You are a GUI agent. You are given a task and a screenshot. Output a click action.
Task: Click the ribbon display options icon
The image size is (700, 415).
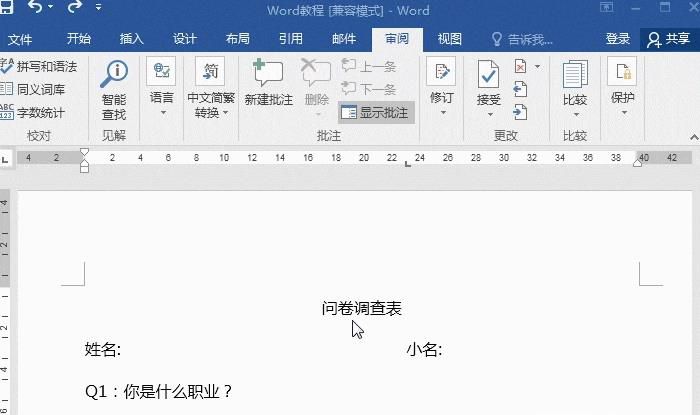pyautogui.click(x=607, y=7)
